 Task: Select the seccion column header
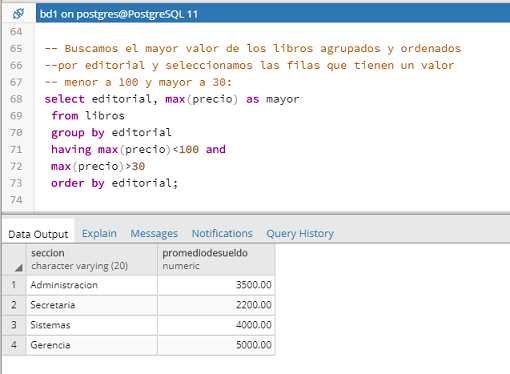[92, 260]
